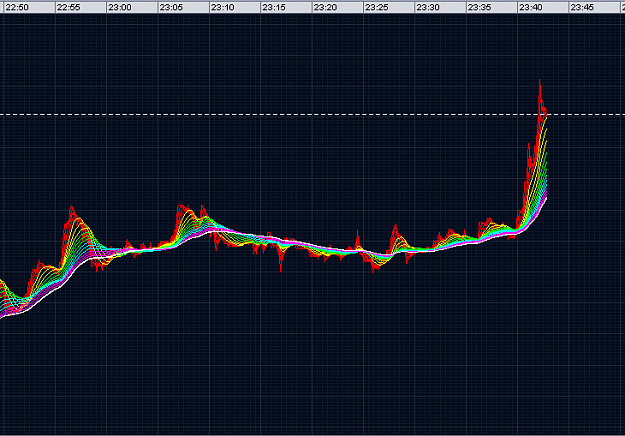
Task: Click the 23:00 time axis label
Action: pos(120,8)
